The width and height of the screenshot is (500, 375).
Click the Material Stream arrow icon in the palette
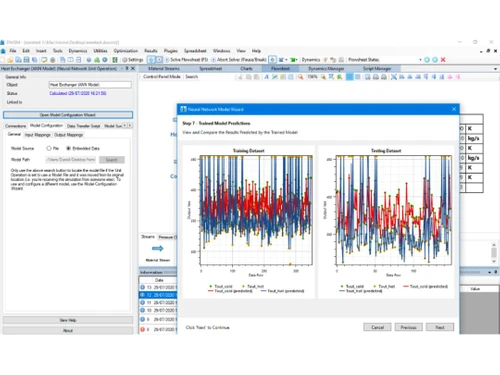pos(157,248)
